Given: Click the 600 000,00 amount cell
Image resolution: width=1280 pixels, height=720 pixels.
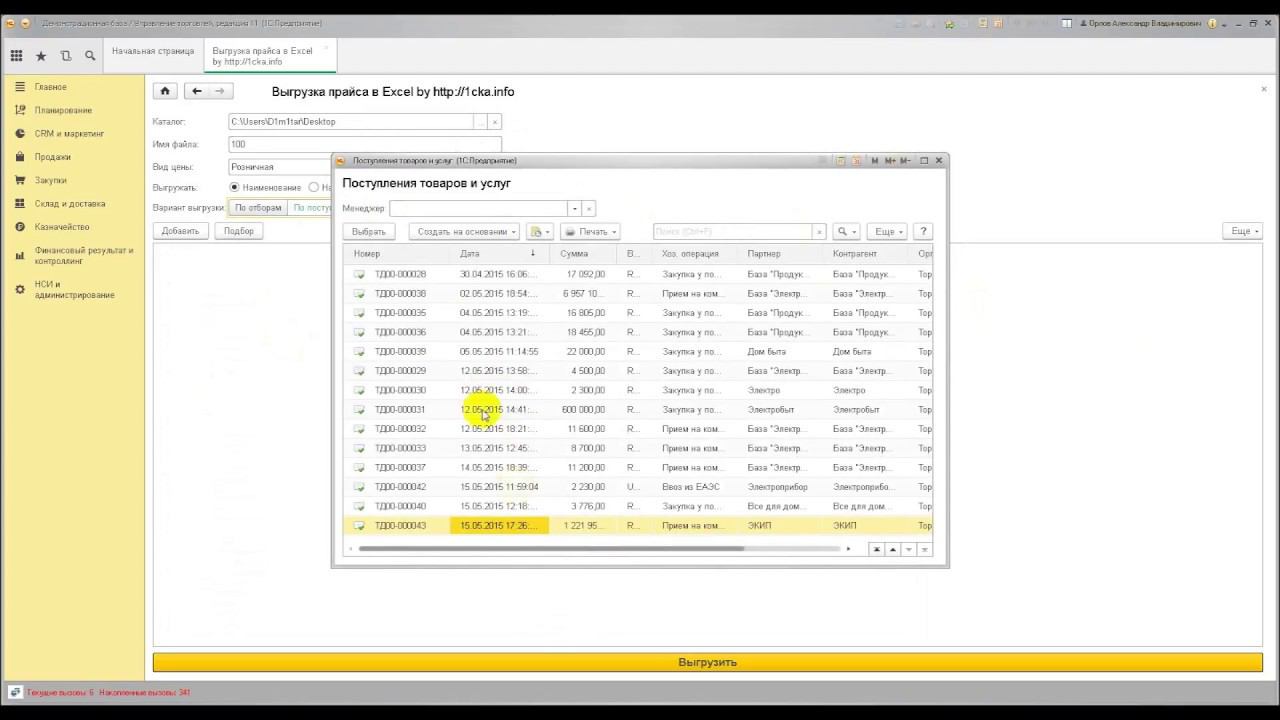Looking at the screenshot, I should [x=583, y=410].
